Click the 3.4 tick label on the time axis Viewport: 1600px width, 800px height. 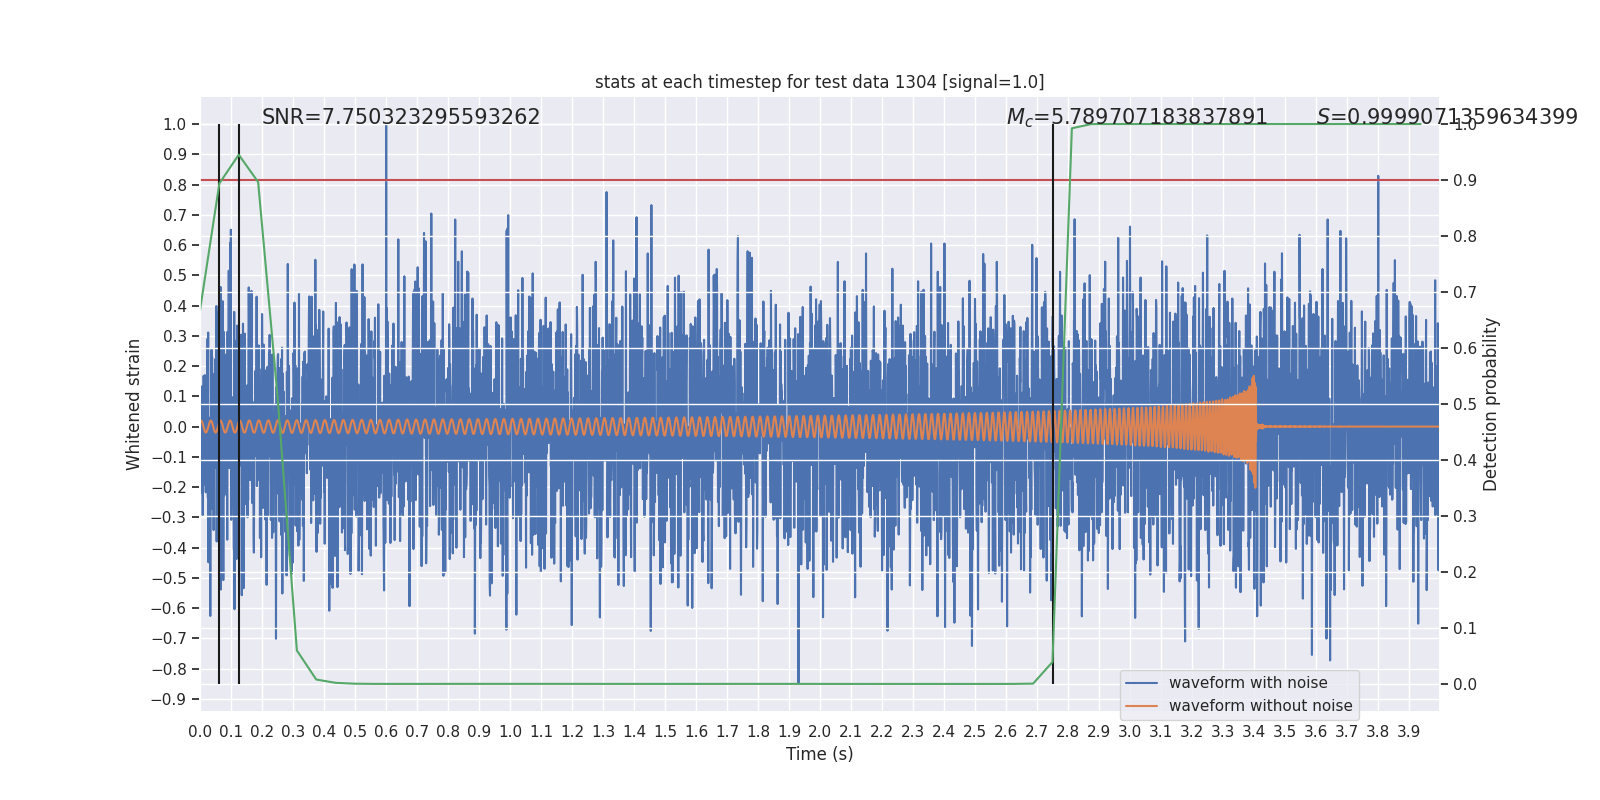pos(1253,732)
